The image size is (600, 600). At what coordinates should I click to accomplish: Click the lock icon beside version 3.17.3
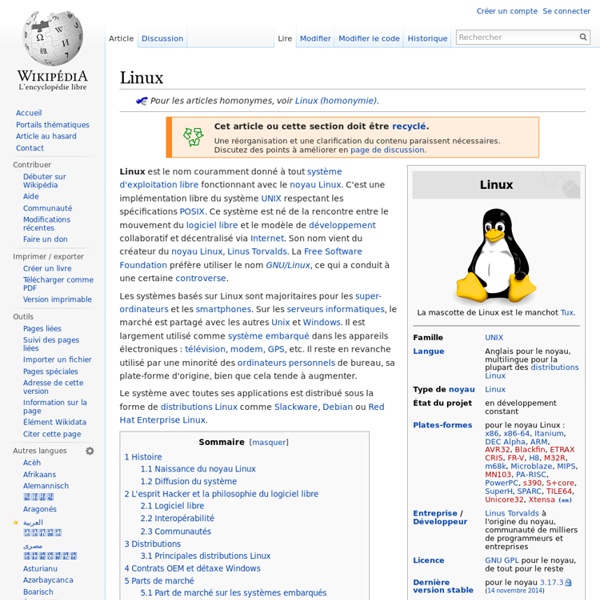tap(568, 582)
